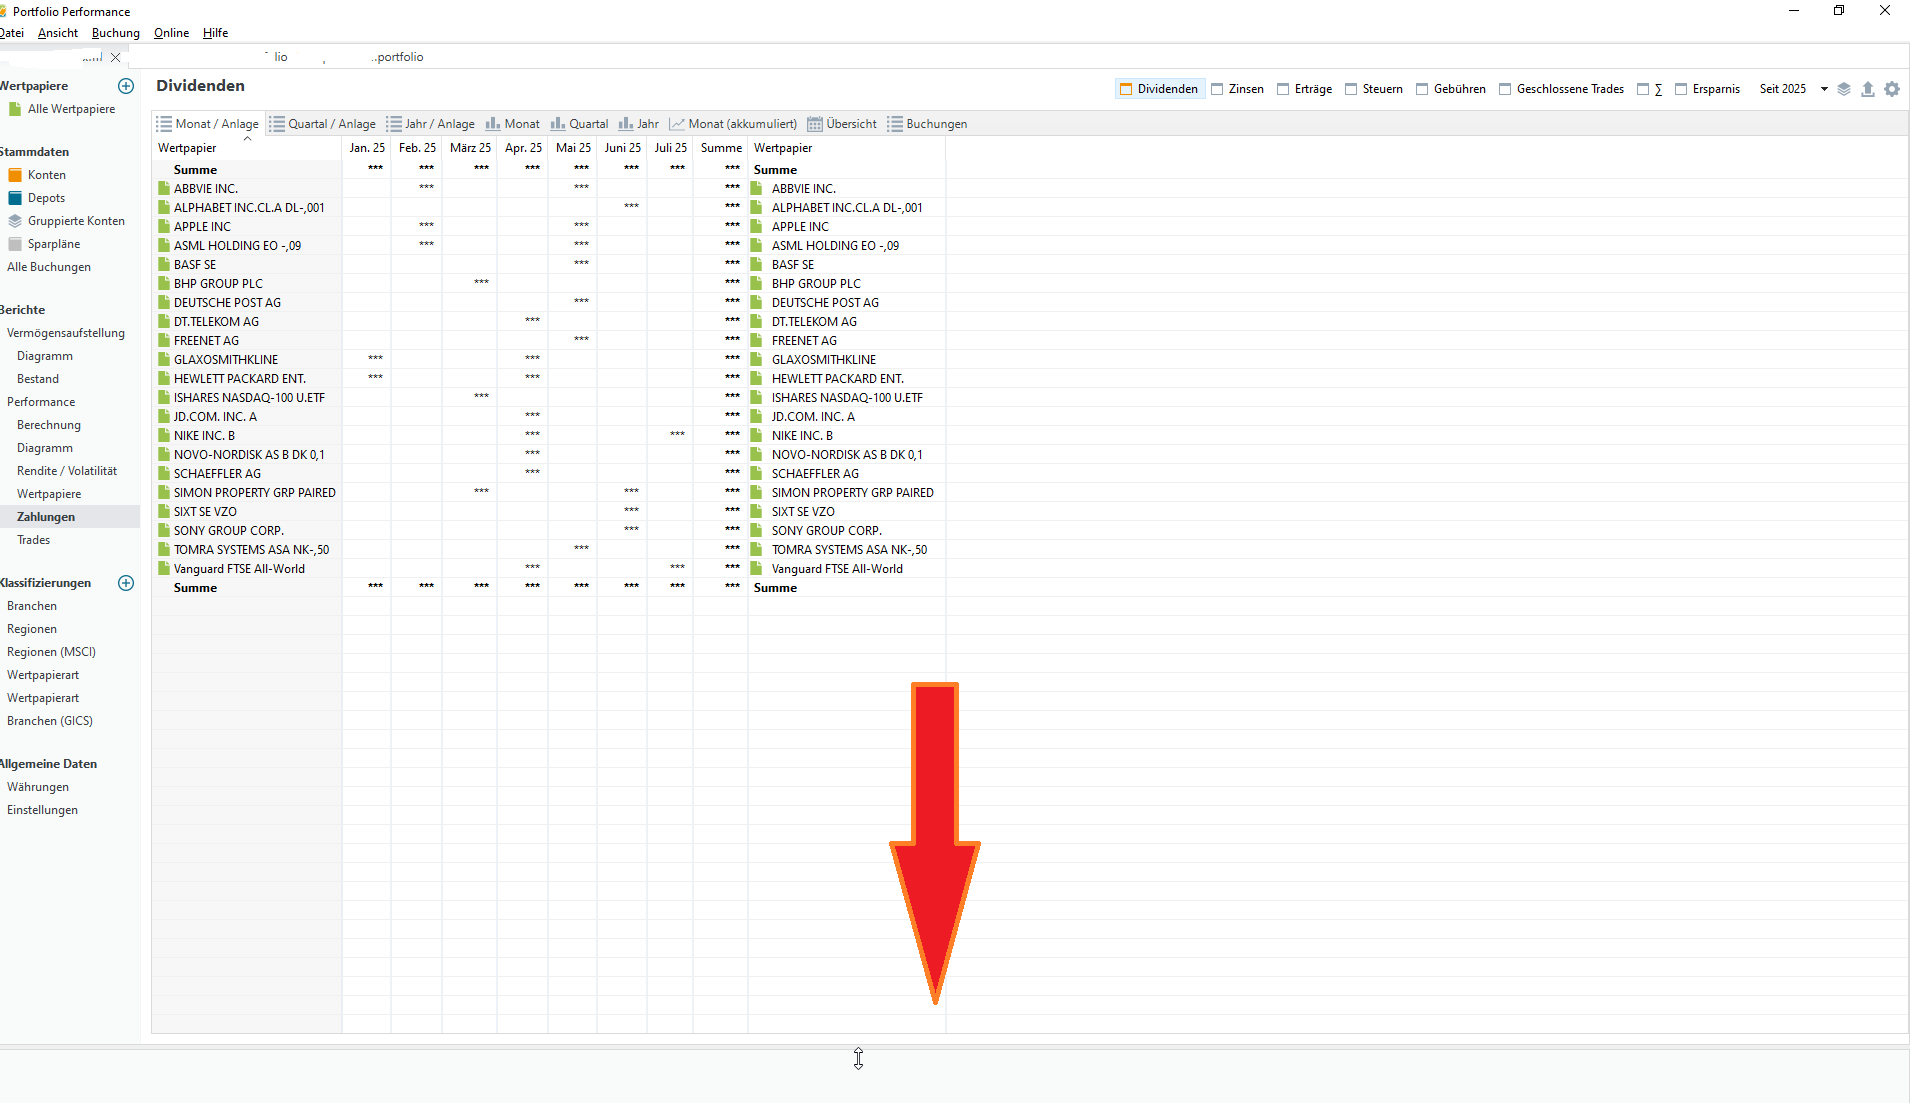The image size is (1910, 1103).
Task: Click green icon beside DT.TELEKOM AG in last column
Action: 757,321
